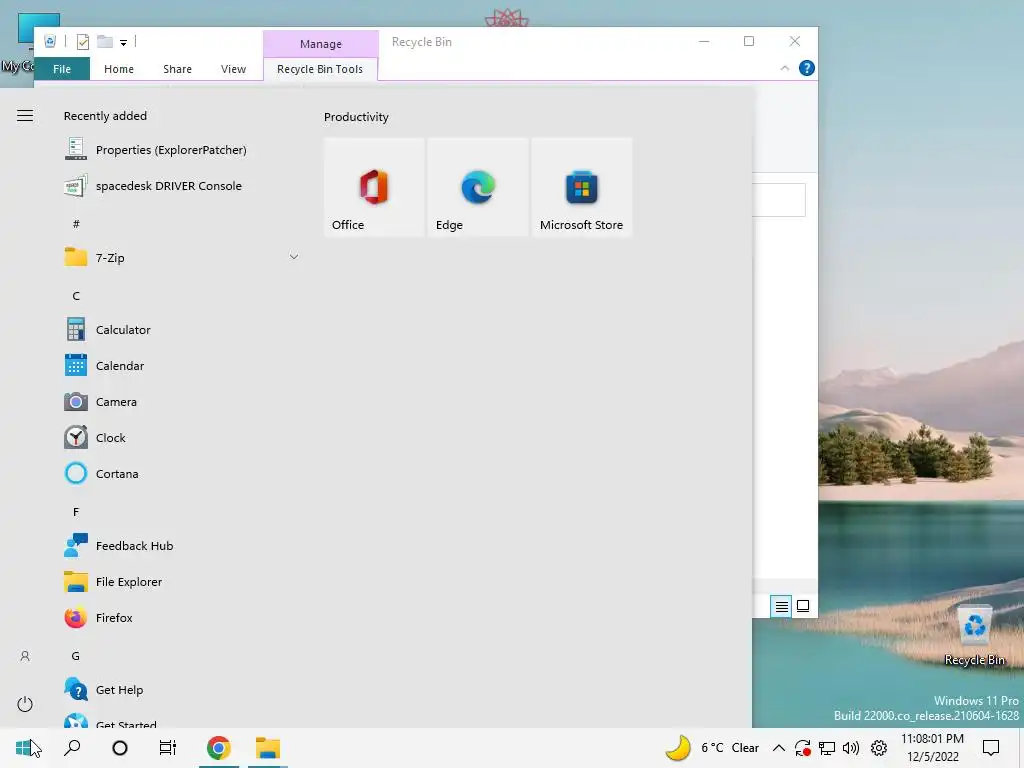
Task: Open the user account icon in Start
Action: (x=25, y=656)
